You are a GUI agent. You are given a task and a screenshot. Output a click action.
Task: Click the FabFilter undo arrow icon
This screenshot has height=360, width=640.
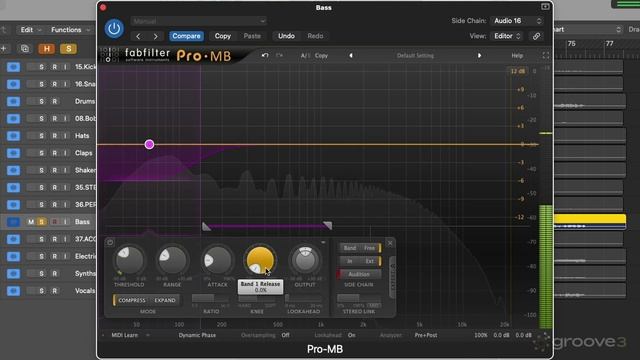point(265,55)
